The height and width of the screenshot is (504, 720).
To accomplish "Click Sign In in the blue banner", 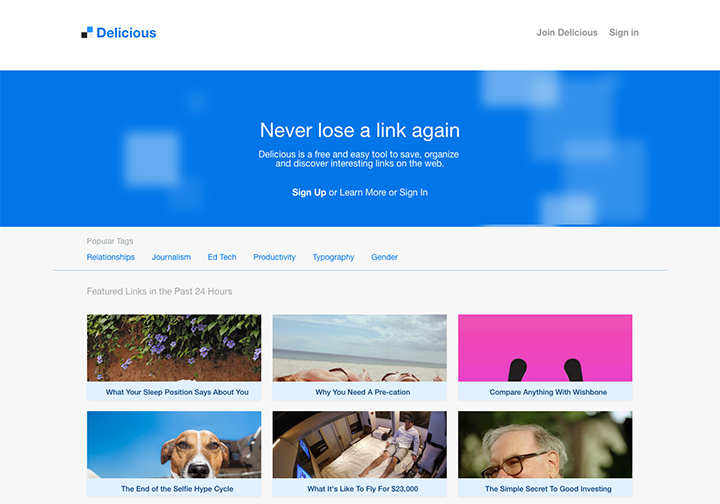I will click(x=413, y=192).
